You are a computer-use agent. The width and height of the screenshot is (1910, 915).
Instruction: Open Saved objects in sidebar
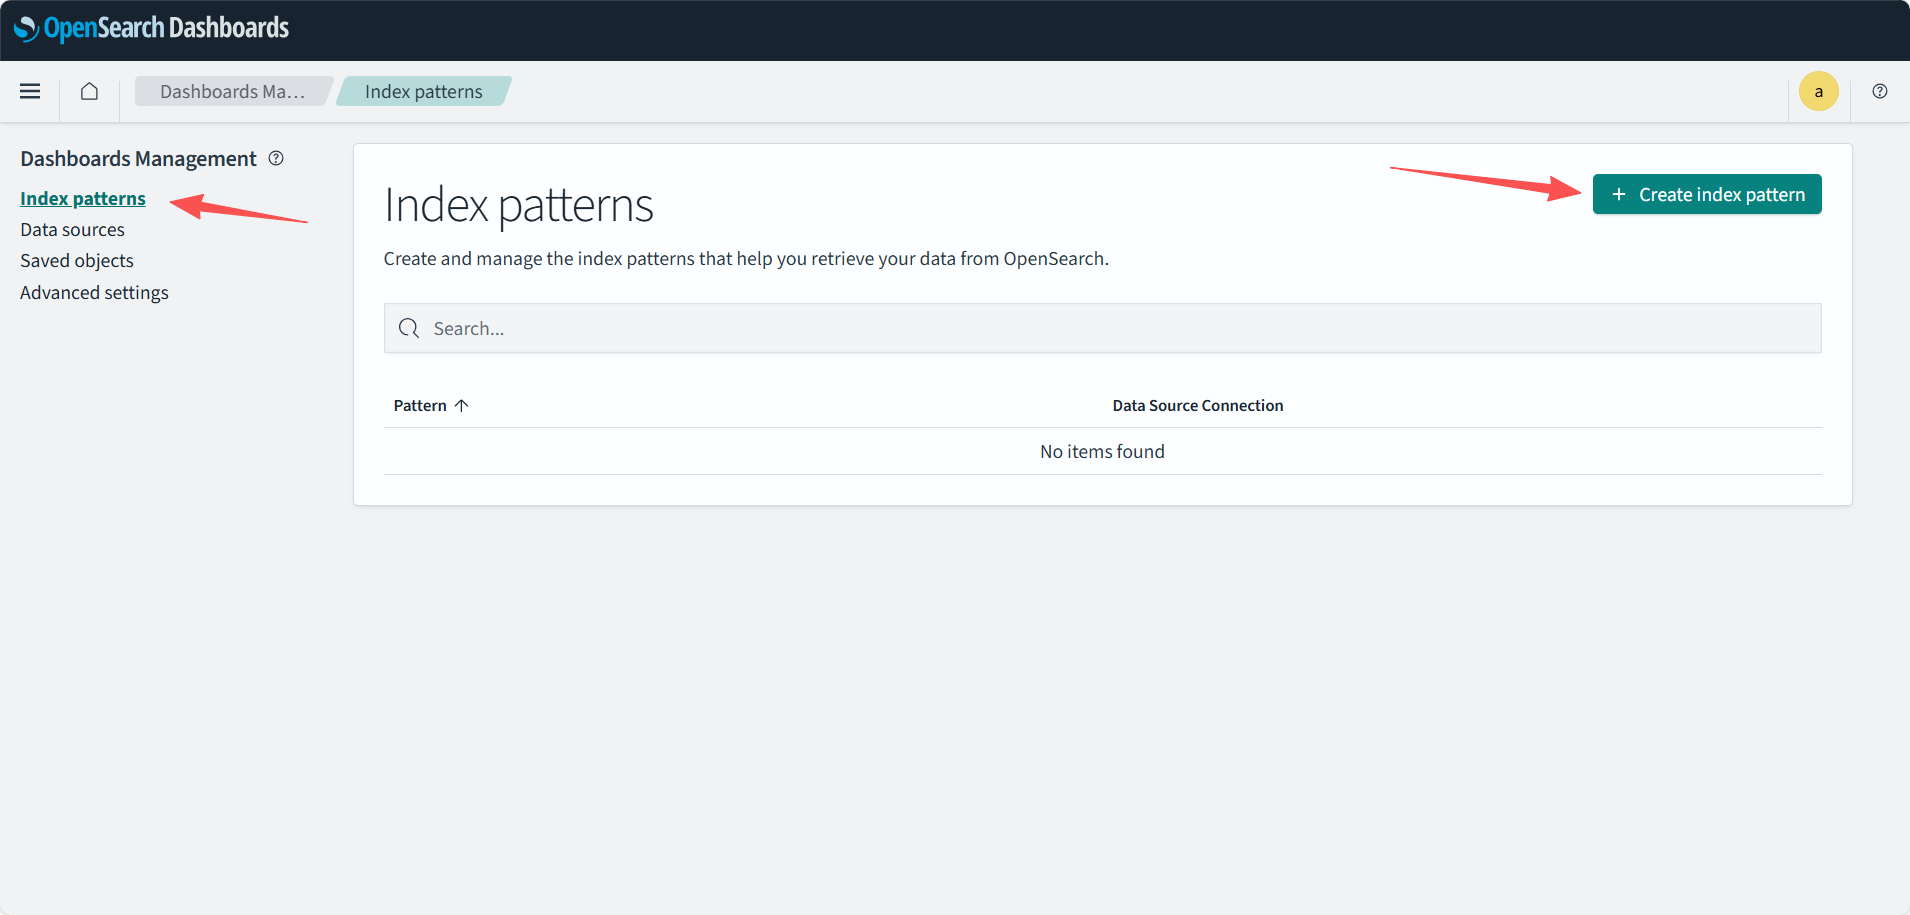77,260
